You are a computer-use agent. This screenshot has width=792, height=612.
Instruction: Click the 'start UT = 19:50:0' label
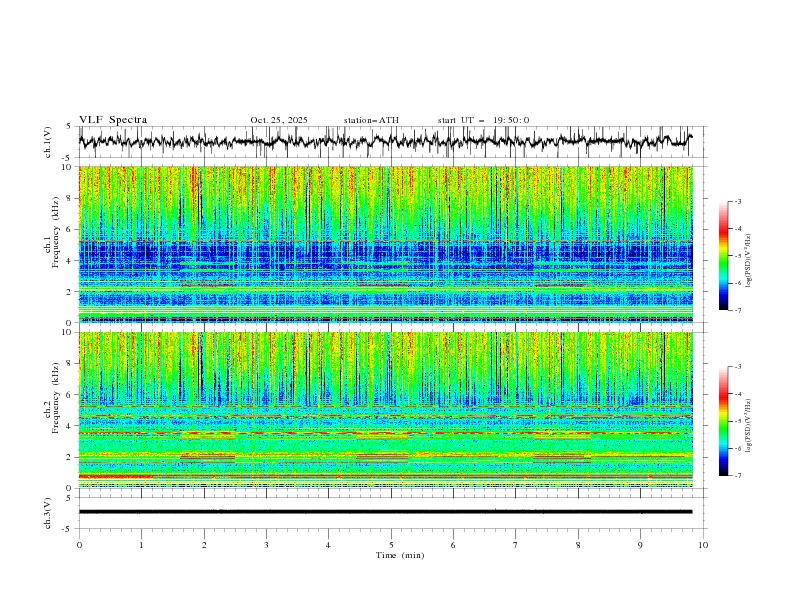point(483,120)
